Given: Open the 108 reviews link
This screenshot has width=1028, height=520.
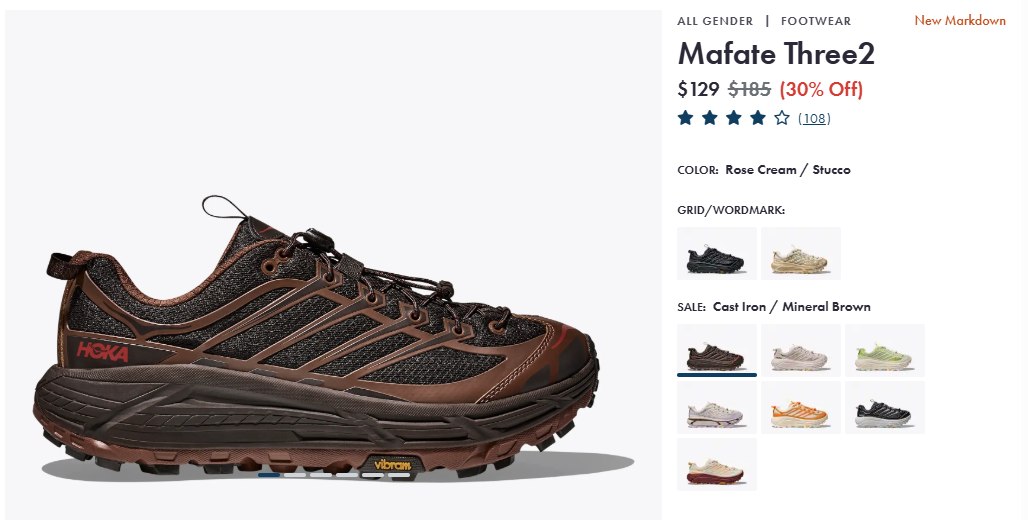Looking at the screenshot, I should (x=814, y=119).
